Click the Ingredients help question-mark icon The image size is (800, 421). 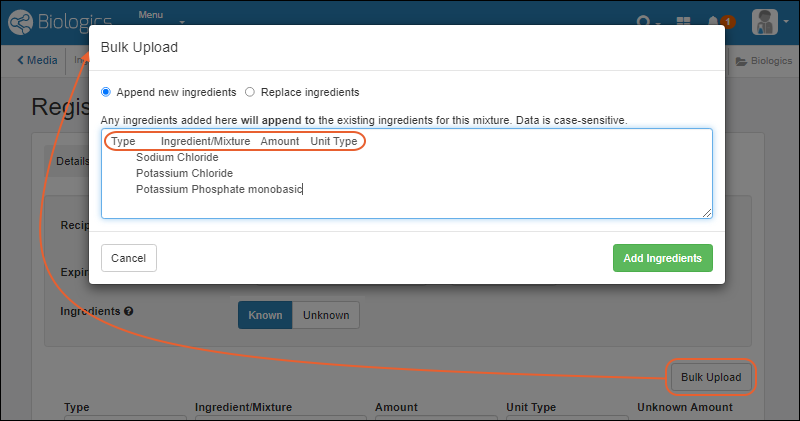coord(129,312)
